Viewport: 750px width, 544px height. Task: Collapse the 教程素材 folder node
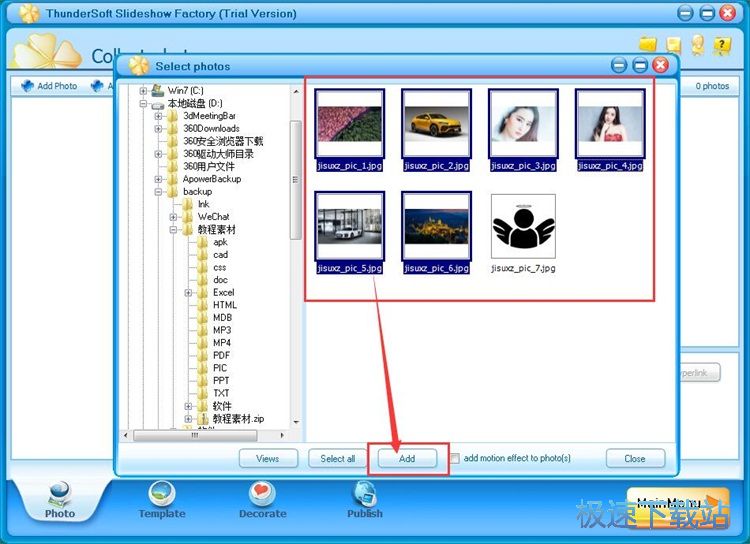(173, 230)
